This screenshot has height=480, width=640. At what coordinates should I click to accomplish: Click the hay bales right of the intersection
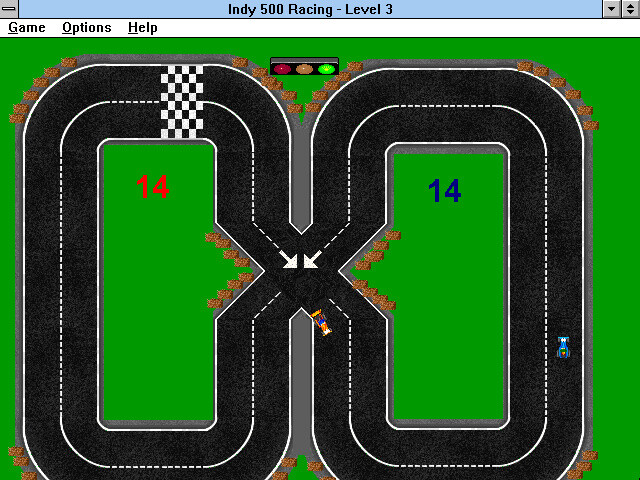click(378, 270)
